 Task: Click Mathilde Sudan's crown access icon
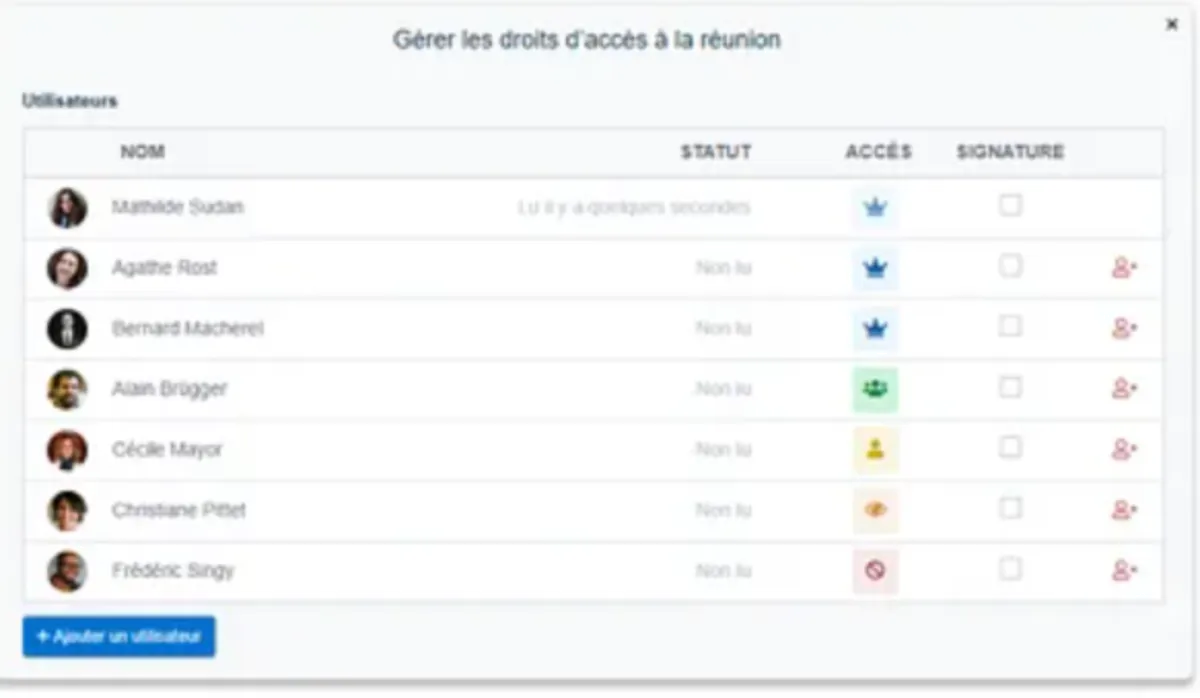pos(876,208)
